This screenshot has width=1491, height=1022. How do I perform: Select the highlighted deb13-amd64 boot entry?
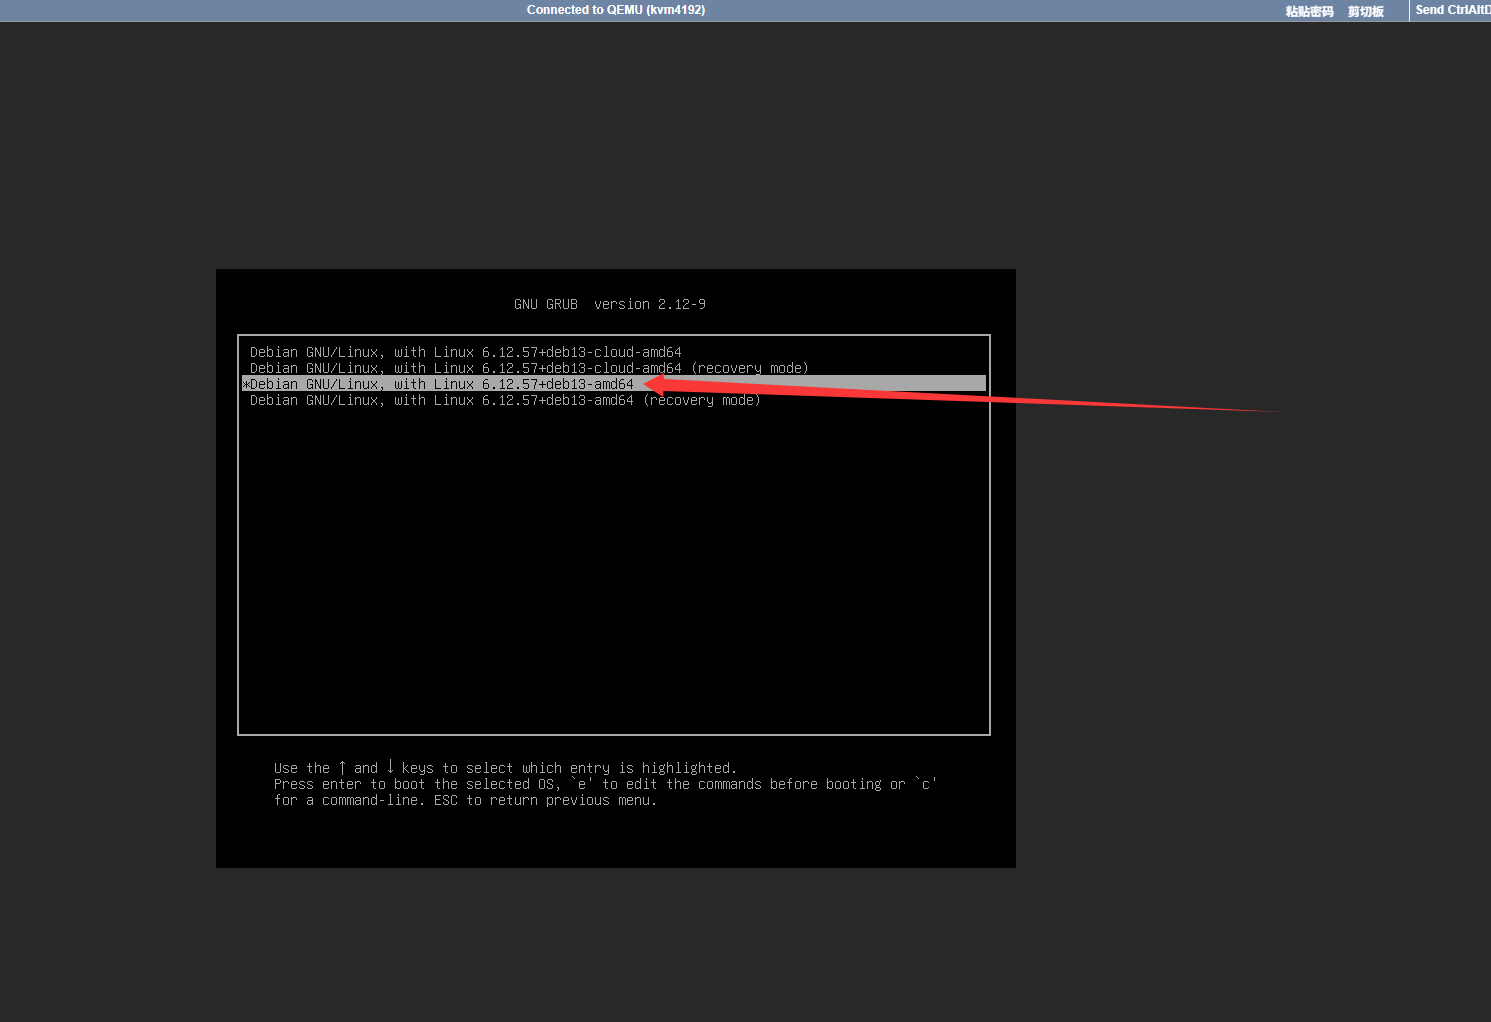441,384
